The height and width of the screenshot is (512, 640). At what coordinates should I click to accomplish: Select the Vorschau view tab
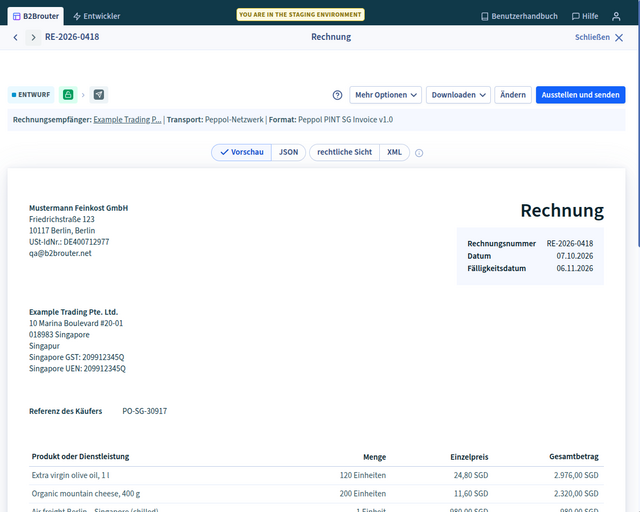coord(242,152)
